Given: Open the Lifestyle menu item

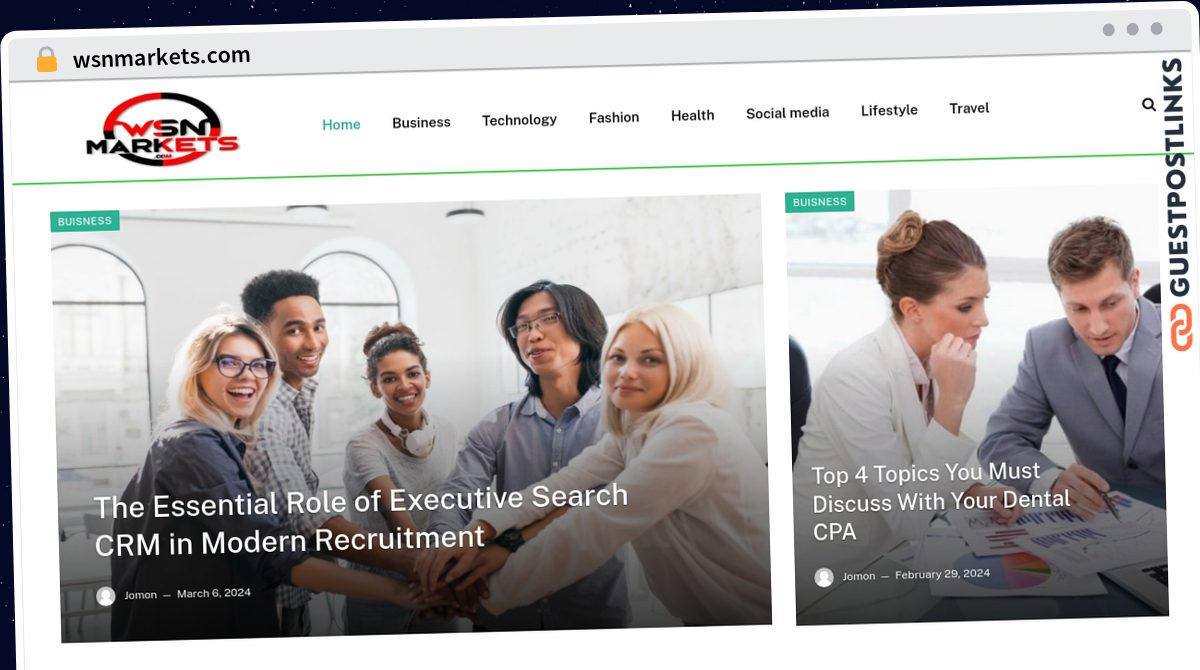Looking at the screenshot, I should (x=889, y=110).
